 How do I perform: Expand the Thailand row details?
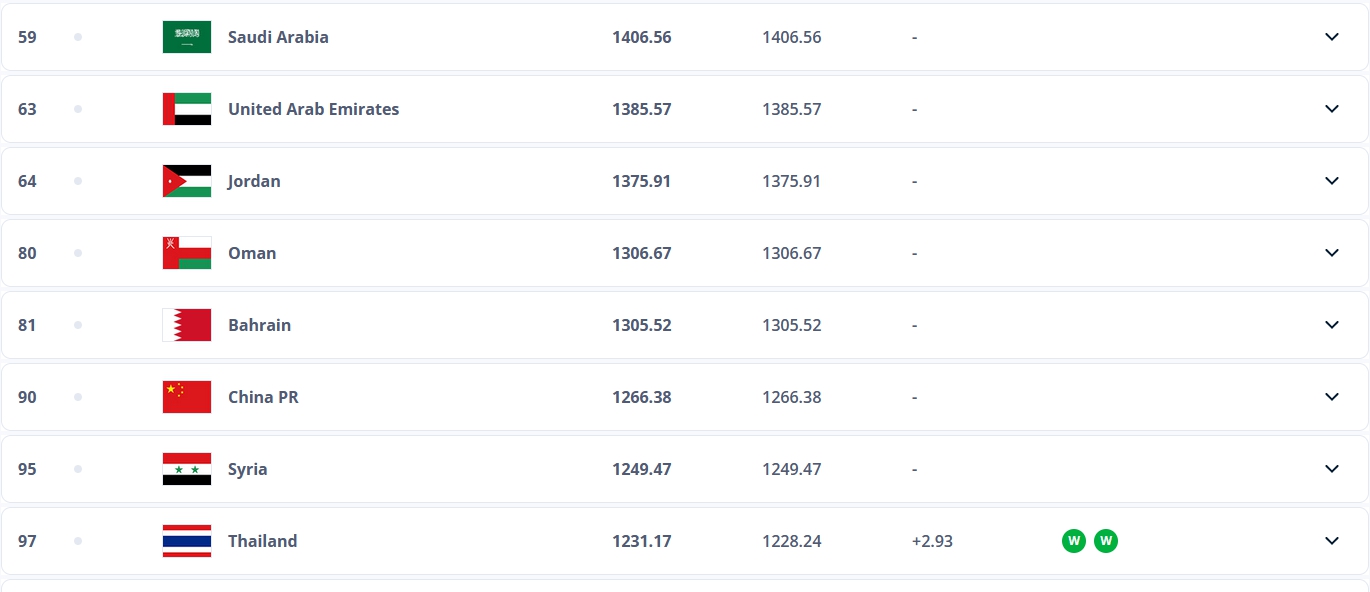[x=1332, y=541]
